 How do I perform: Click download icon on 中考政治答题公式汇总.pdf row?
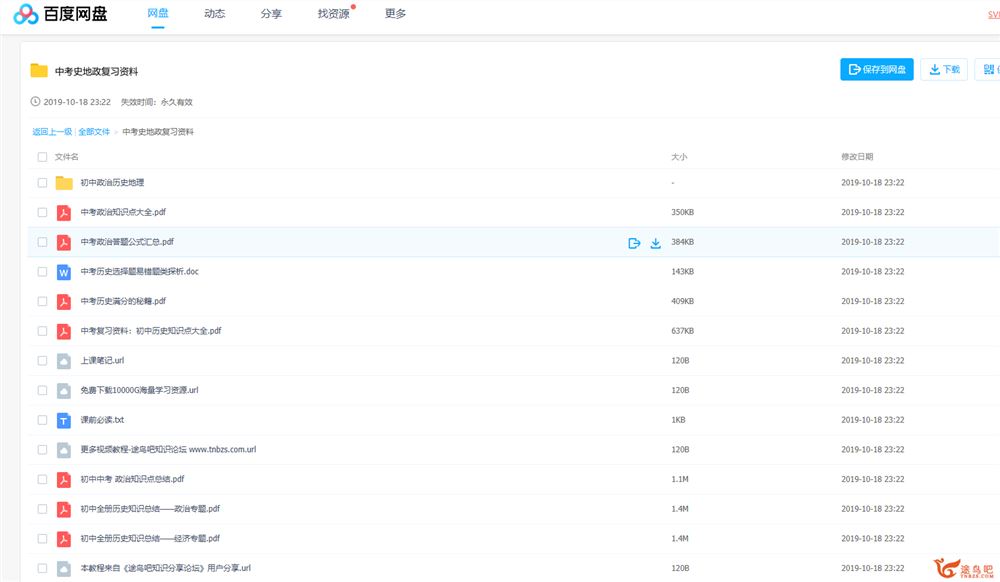coord(656,243)
